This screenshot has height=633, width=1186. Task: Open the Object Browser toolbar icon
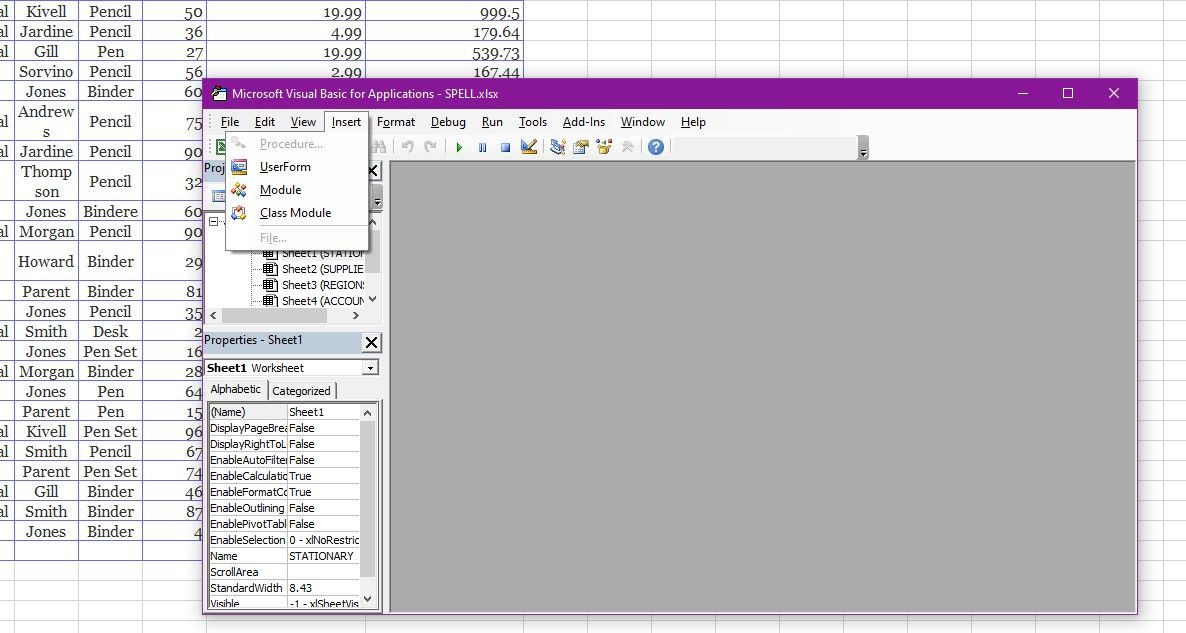coord(604,147)
